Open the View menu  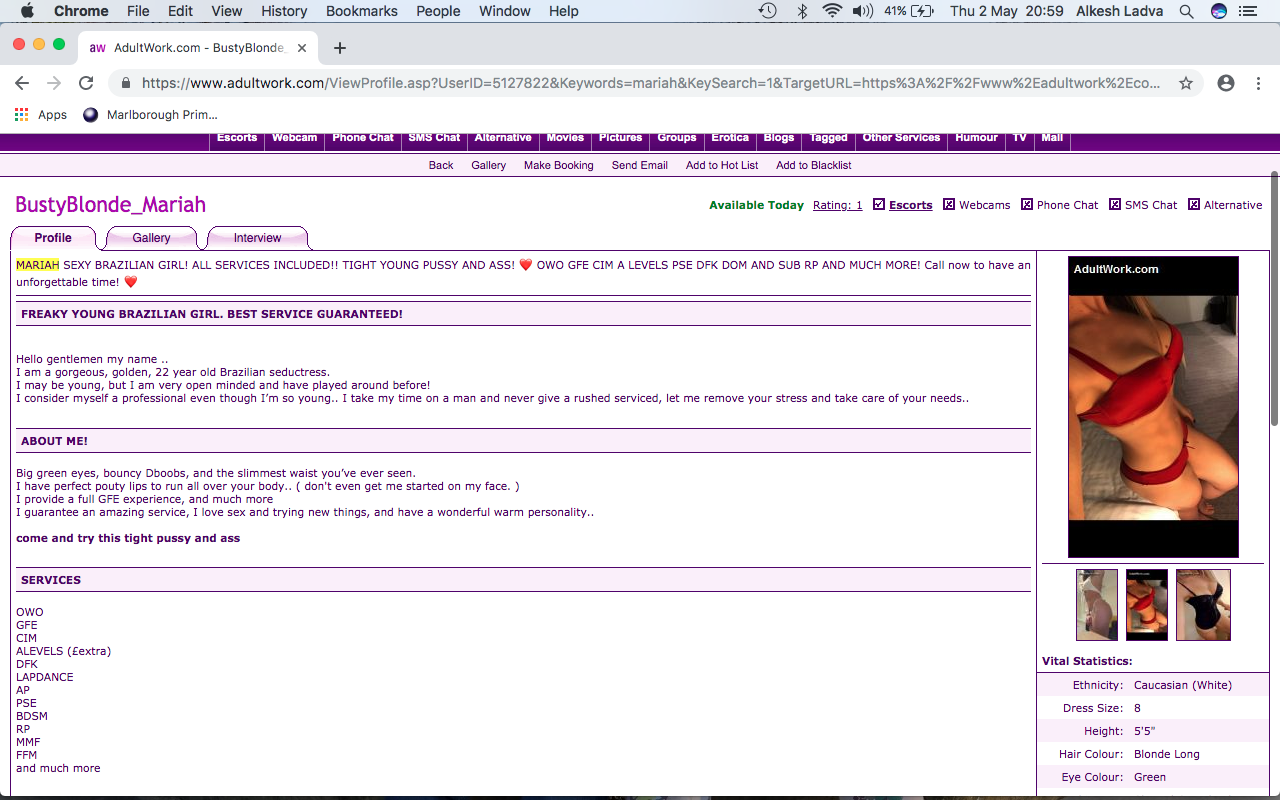pyautogui.click(x=227, y=11)
